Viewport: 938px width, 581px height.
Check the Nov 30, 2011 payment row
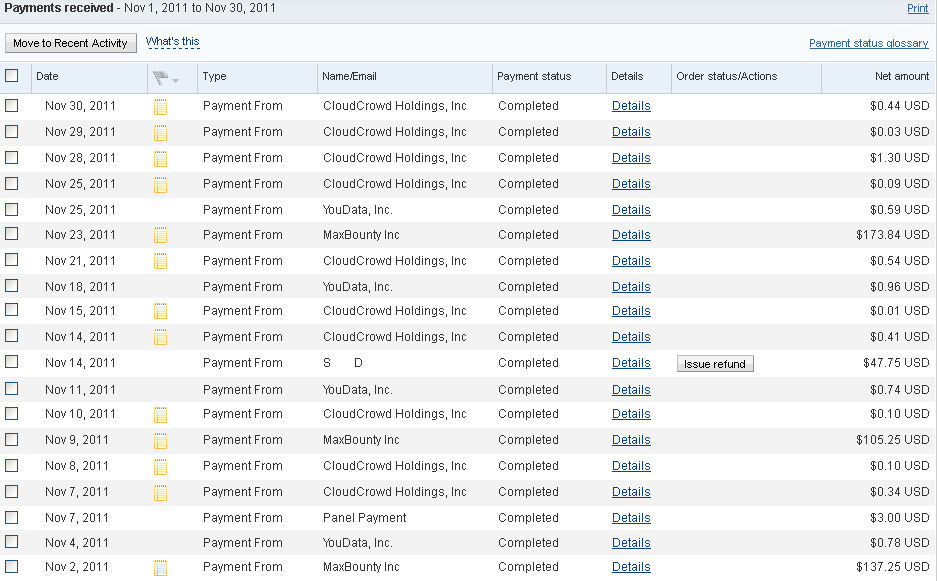coord(11,105)
